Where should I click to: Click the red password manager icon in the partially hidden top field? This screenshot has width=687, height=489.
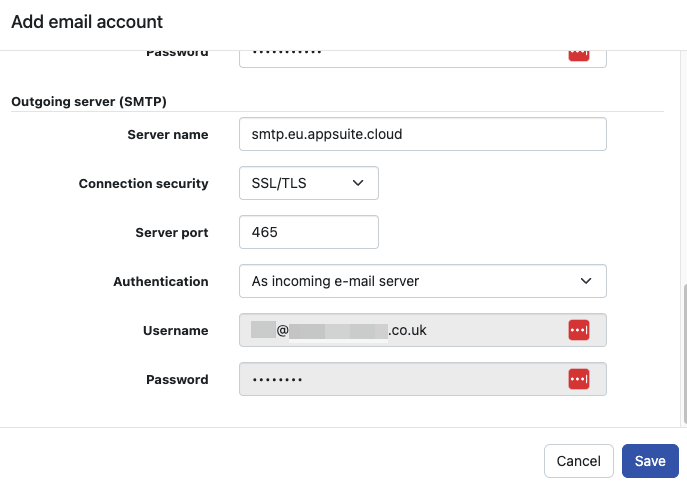coord(578,55)
